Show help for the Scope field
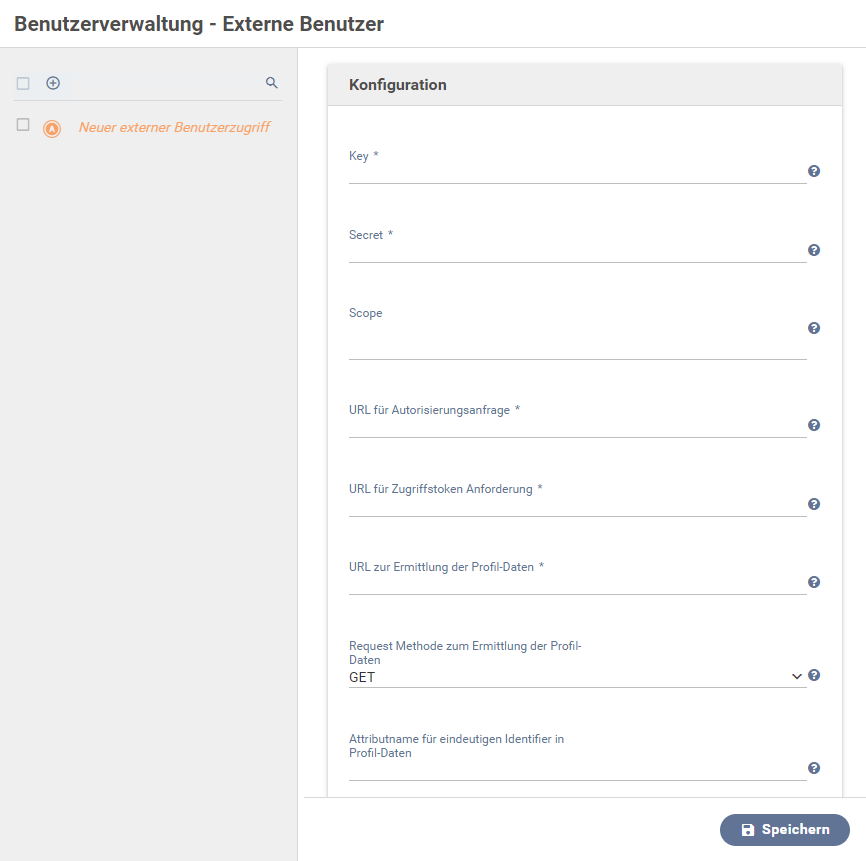The image size is (866, 861). coord(814,328)
